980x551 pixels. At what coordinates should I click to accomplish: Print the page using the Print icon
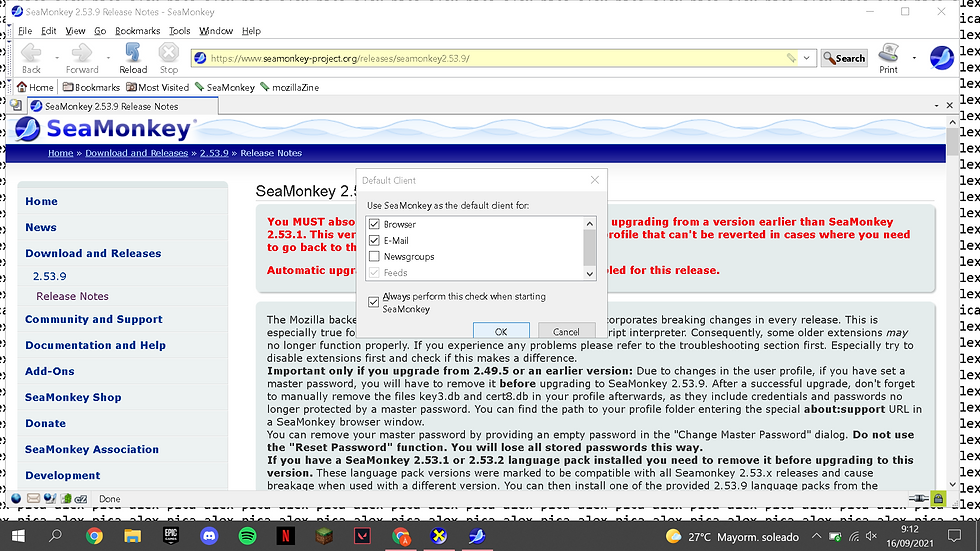pos(888,59)
